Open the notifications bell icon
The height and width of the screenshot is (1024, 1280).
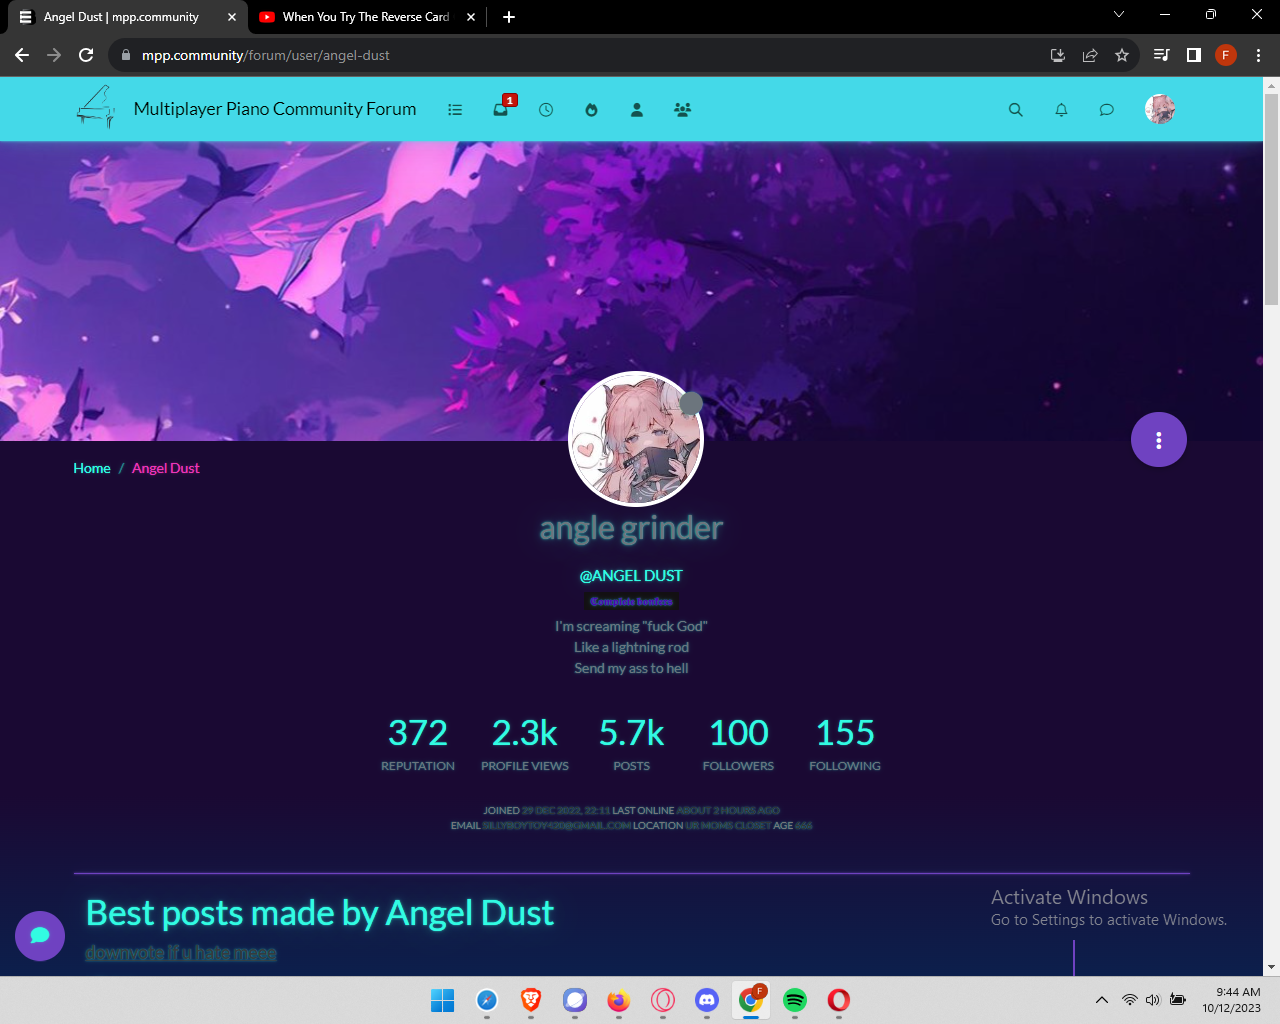pos(1061,110)
